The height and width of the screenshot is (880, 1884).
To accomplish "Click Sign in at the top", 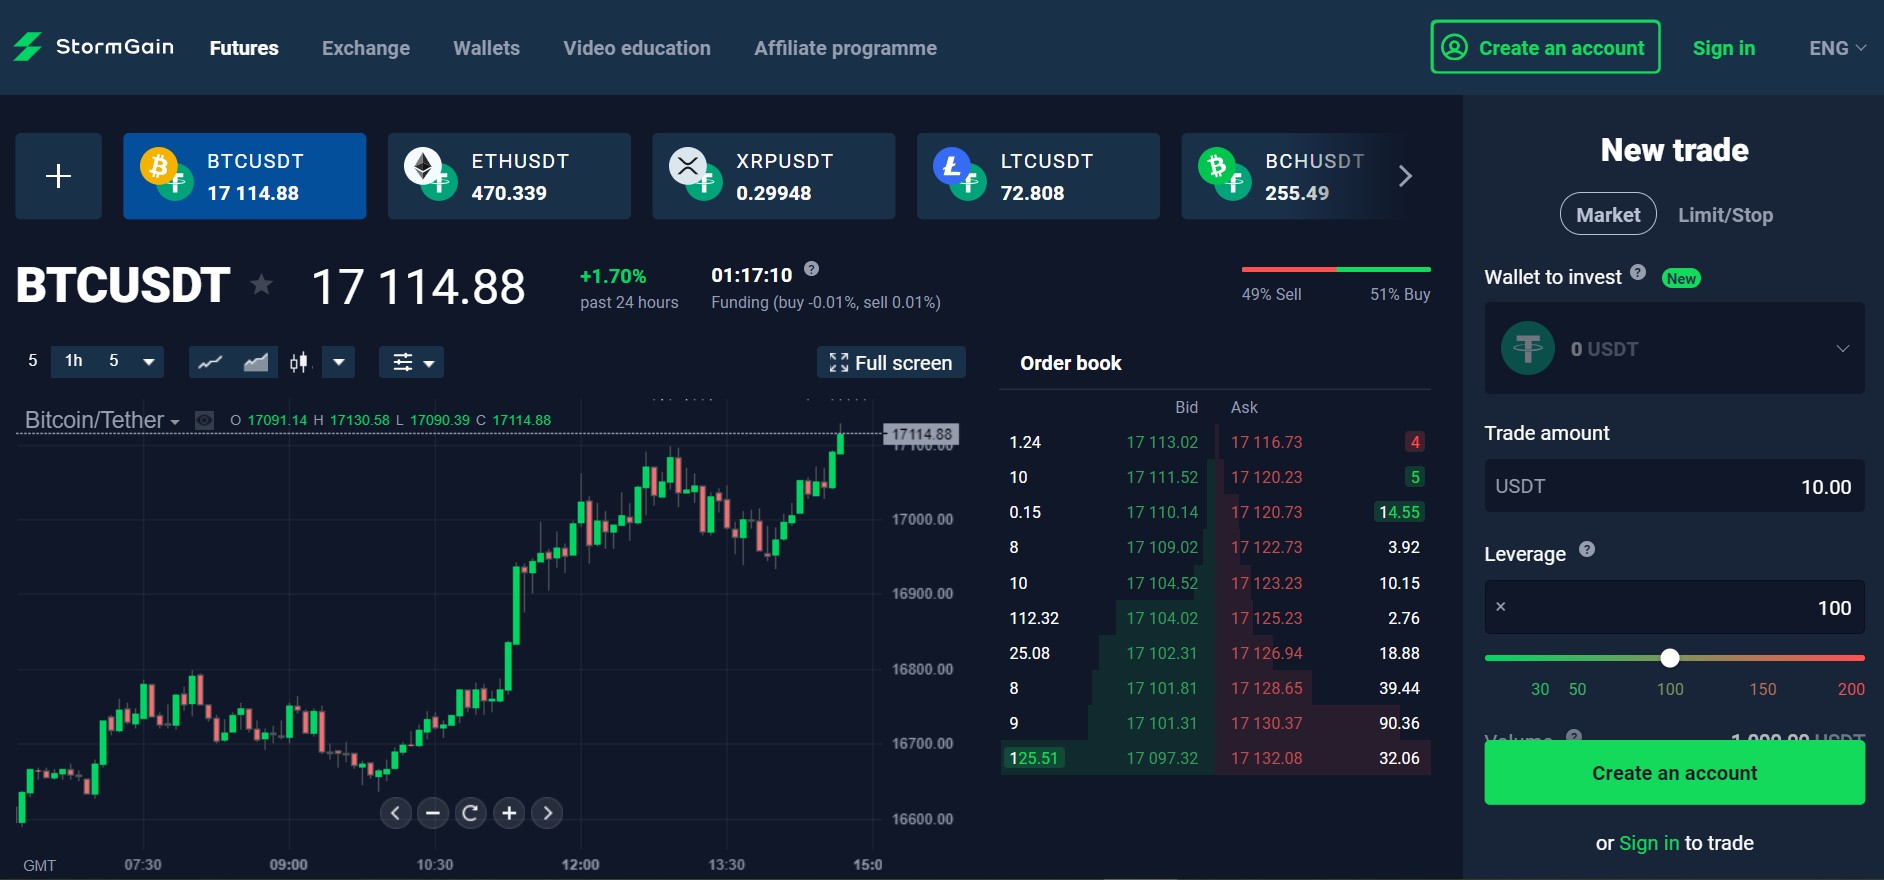I will pos(1723,48).
